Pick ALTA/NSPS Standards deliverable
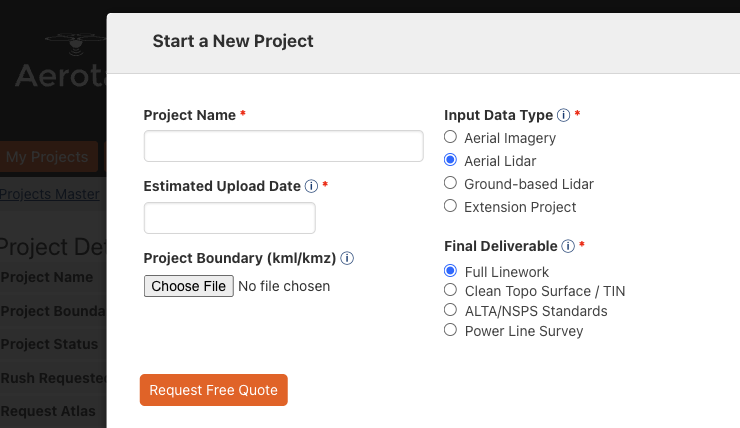The height and width of the screenshot is (428, 740). pyautogui.click(x=450, y=310)
